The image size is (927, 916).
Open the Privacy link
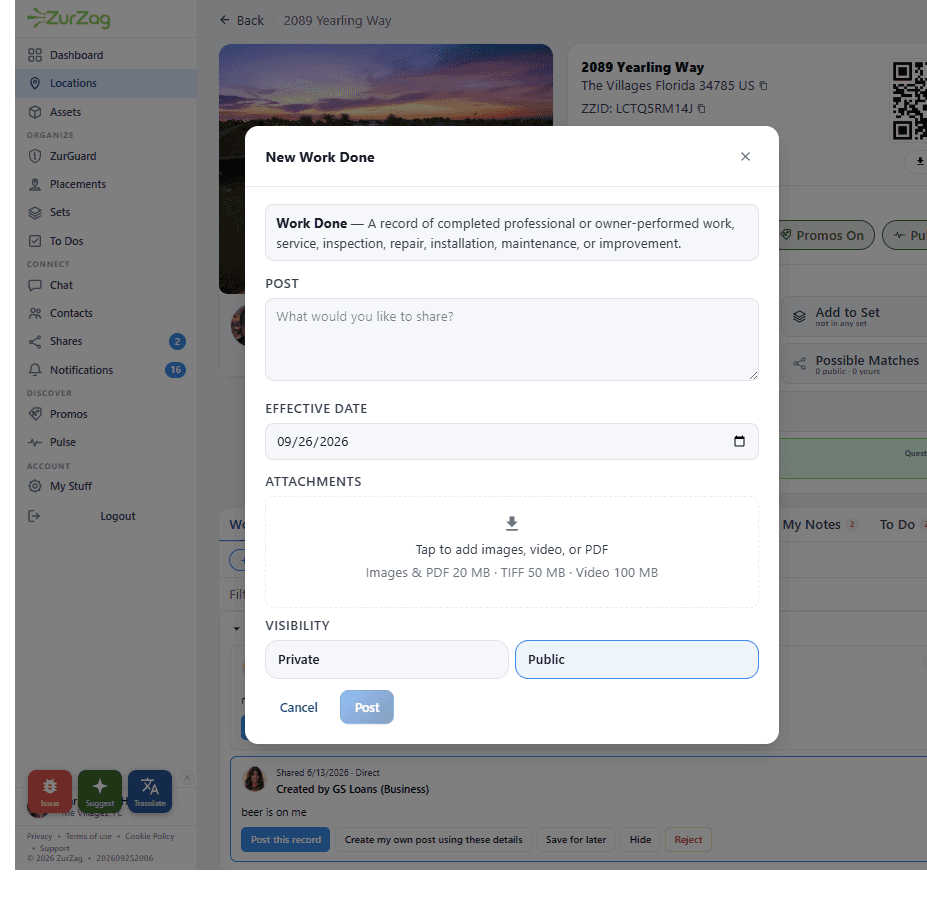40,836
